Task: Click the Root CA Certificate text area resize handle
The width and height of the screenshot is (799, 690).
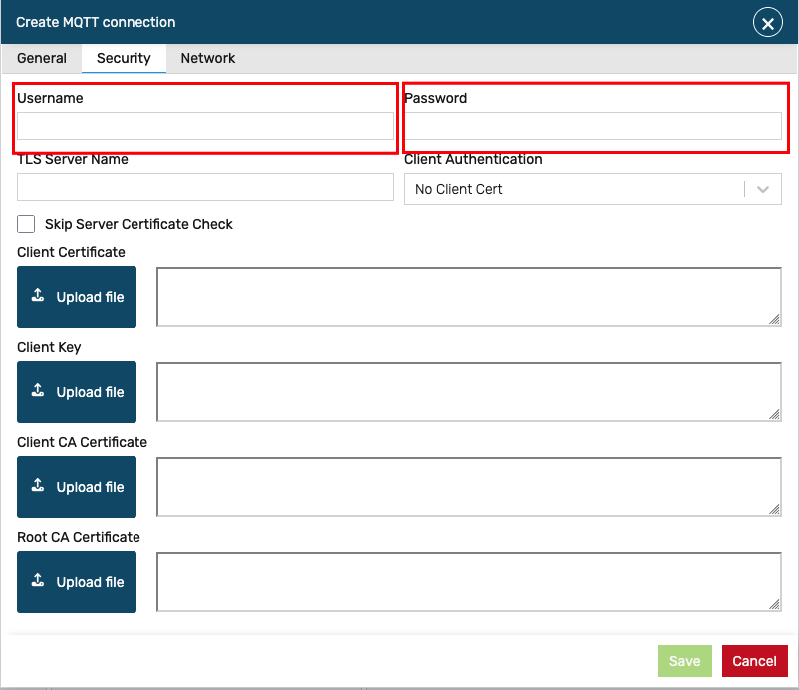Action: click(775, 604)
